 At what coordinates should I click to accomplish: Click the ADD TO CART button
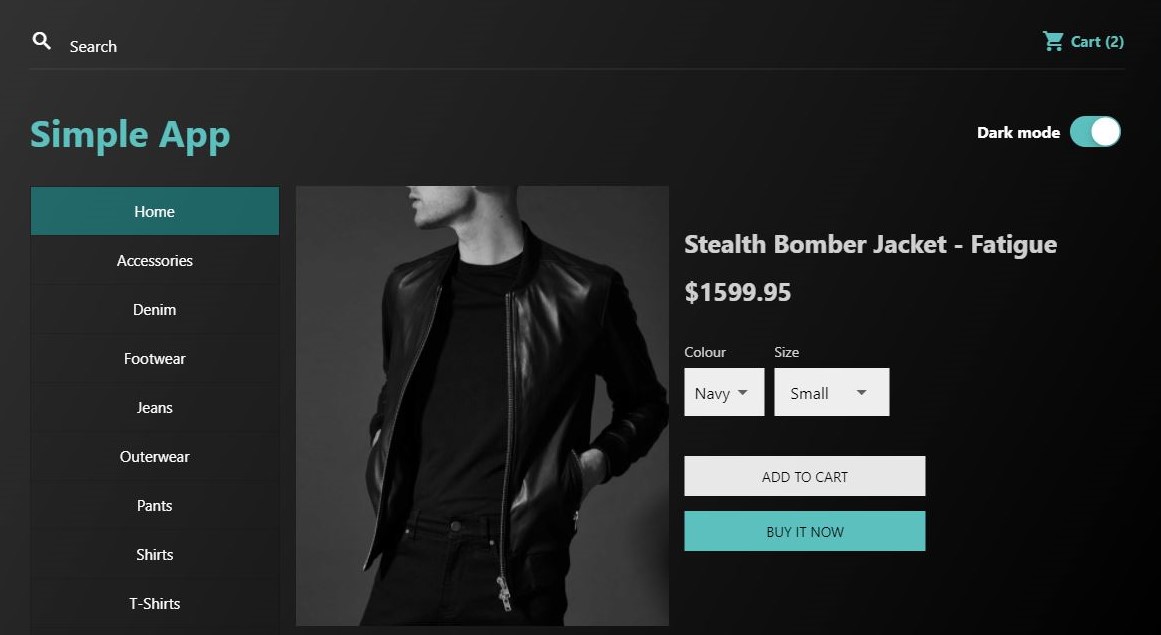pyautogui.click(x=804, y=476)
